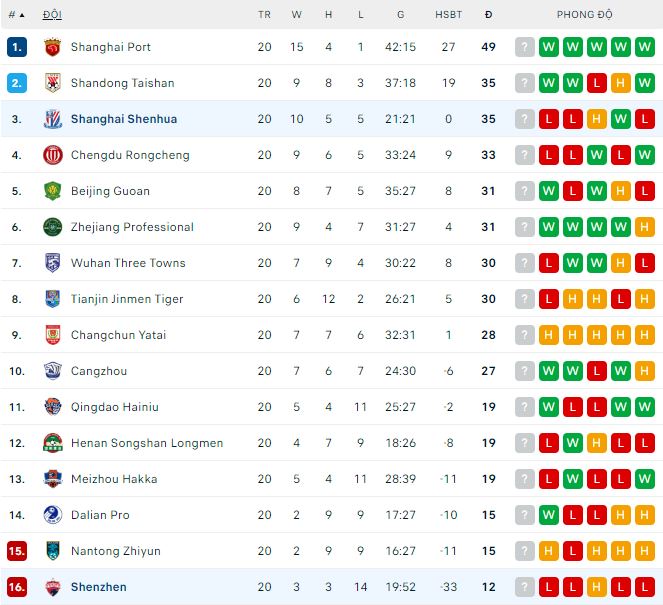The image size is (663, 605).
Task: Click the Zhejiang Professional team badge
Action: pos(53,227)
